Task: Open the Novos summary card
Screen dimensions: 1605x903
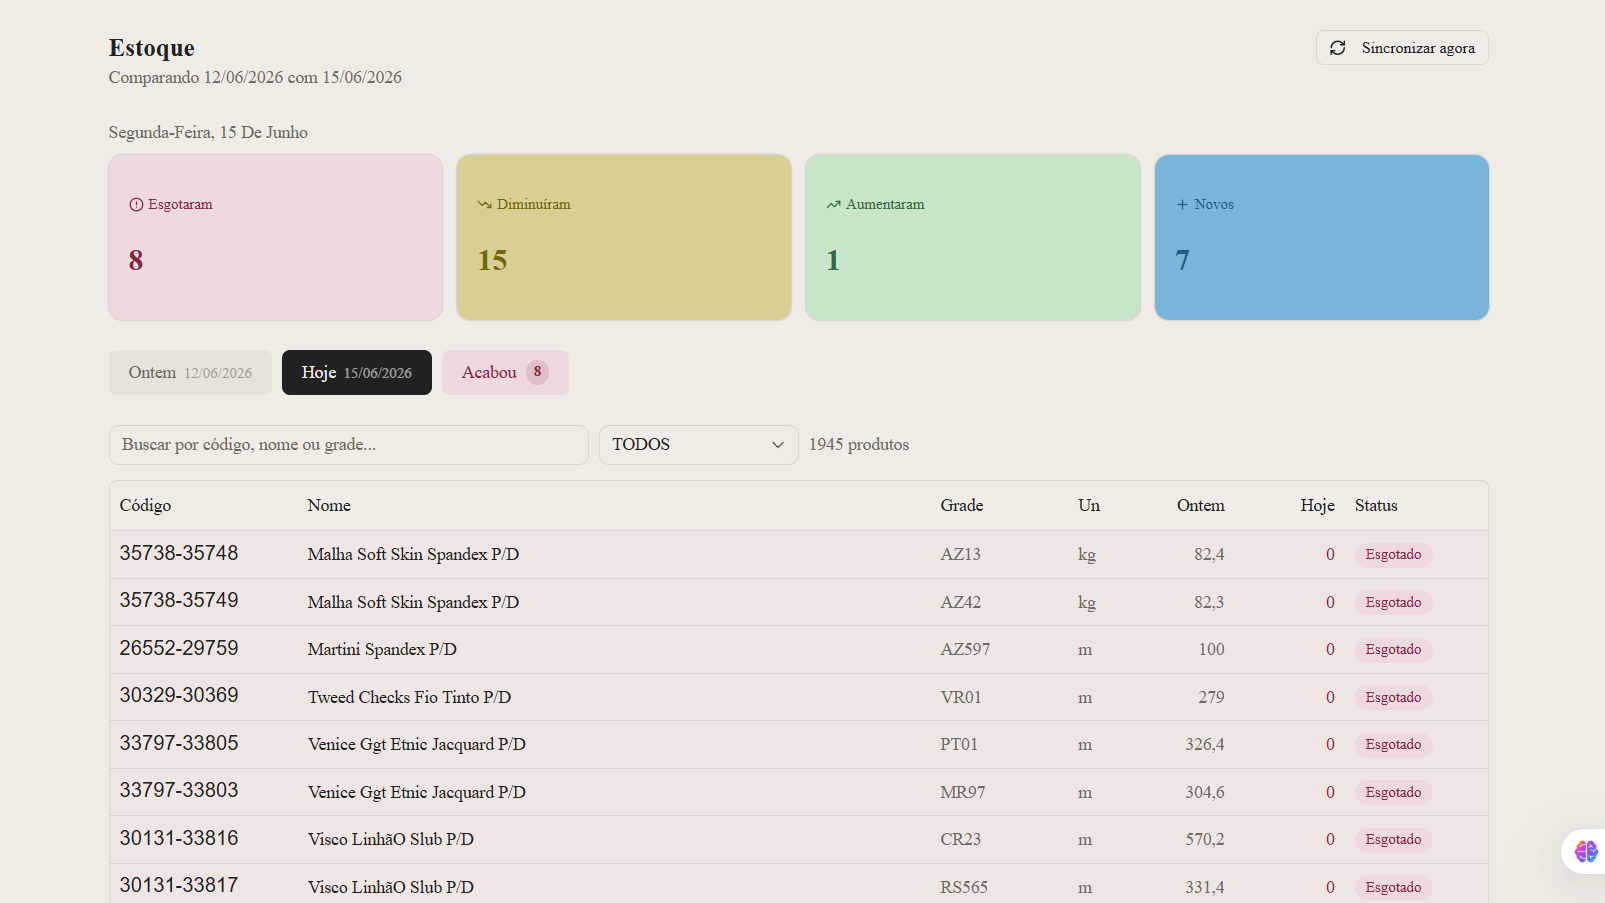Action: 1322,237
